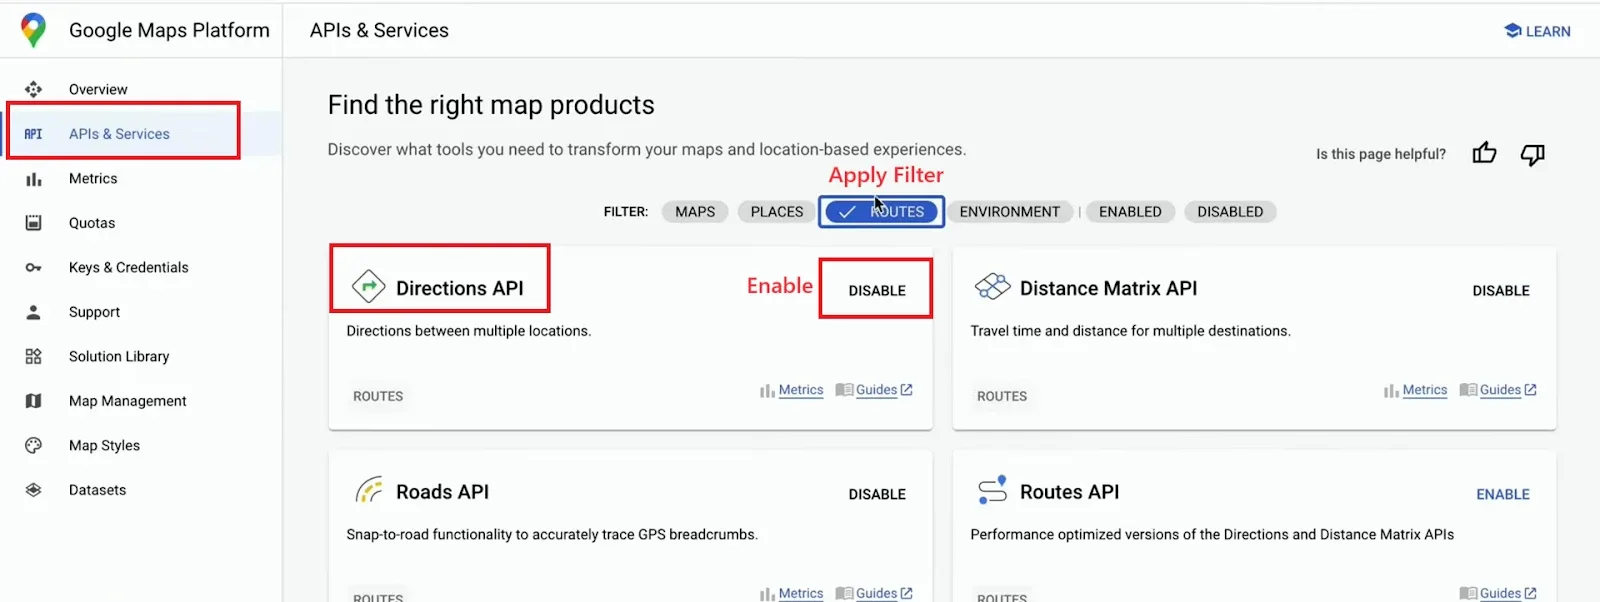The width and height of the screenshot is (1600, 602).
Task: Click the Distance Matrix API card title
Action: click(1108, 288)
